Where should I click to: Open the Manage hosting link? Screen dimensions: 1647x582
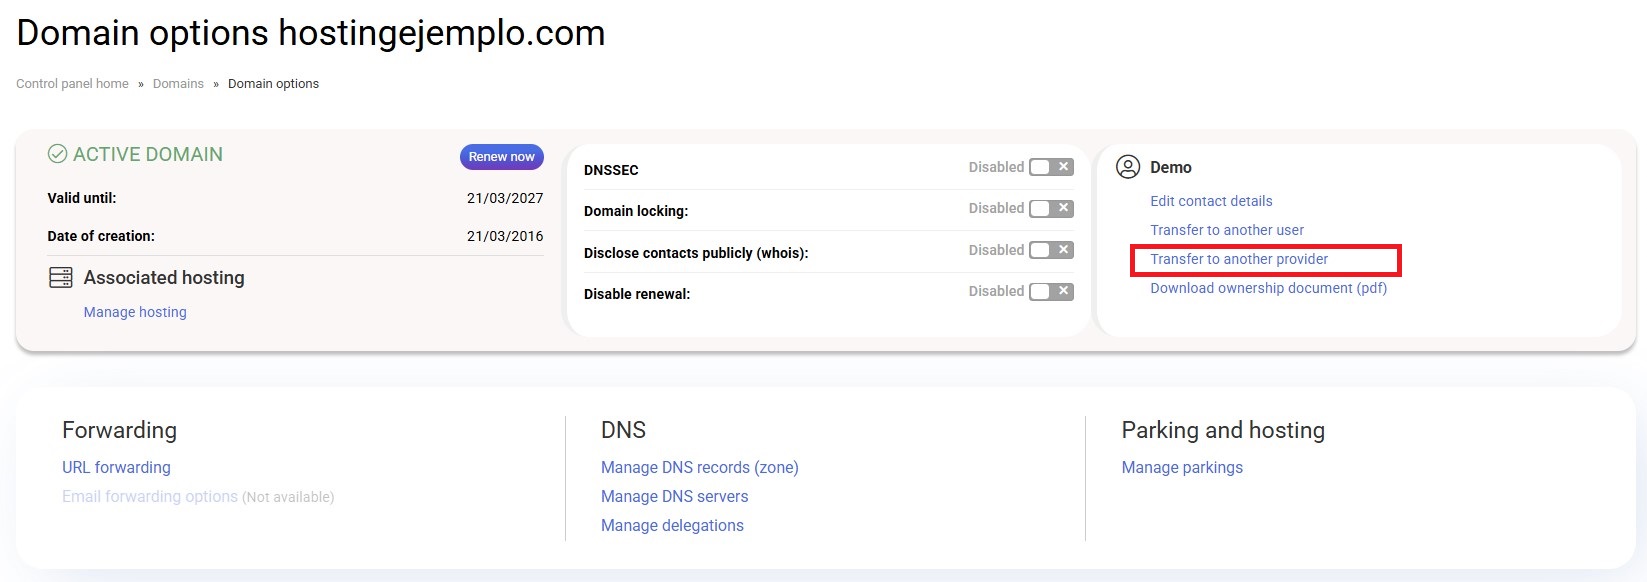point(135,312)
